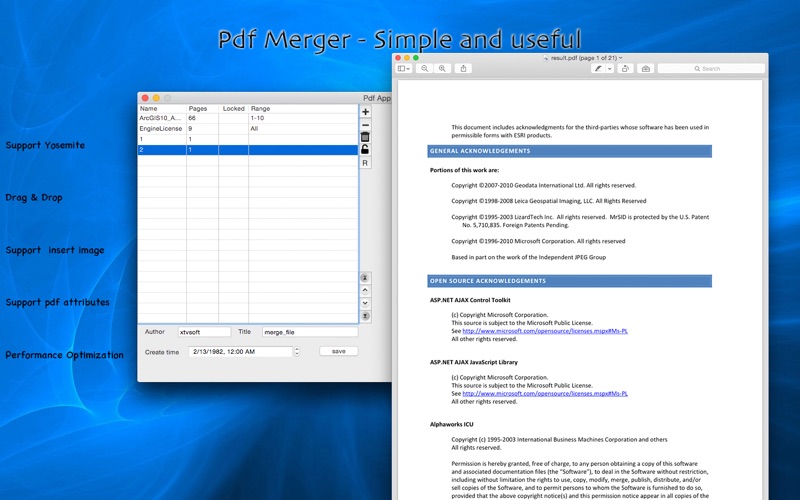Image resolution: width=800 pixels, height=500 pixels.
Task: Clear the list using trash icon
Action: point(365,137)
